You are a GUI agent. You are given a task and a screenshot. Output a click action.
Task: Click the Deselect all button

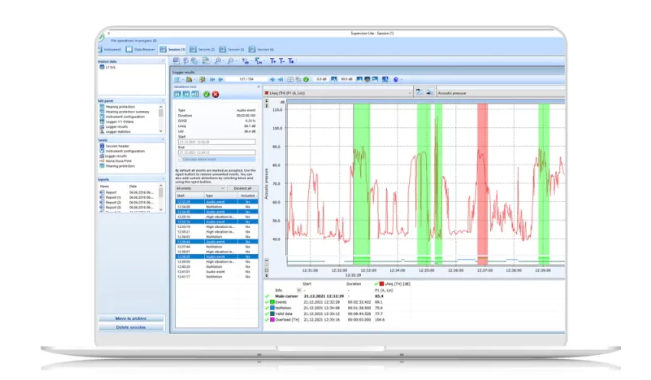coord(242,188)
